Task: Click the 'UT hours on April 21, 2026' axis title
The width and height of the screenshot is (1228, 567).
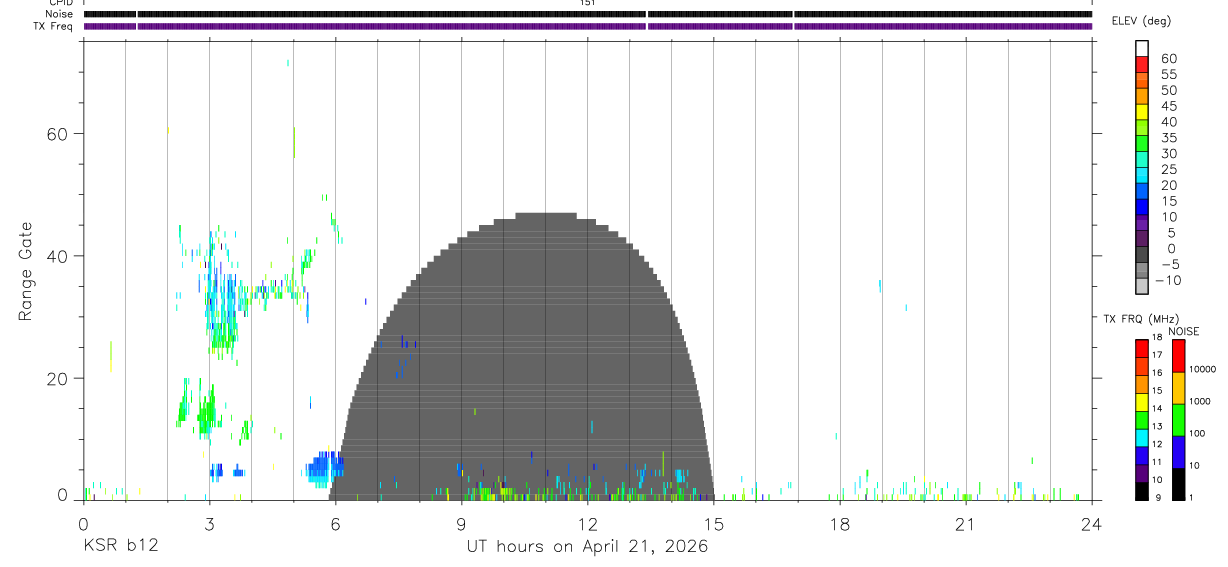Action: coord(587,546)
